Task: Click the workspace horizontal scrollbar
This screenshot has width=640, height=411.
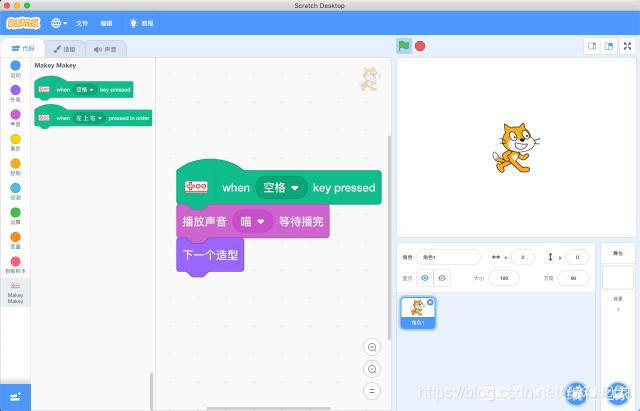Action: pos(269,408)
